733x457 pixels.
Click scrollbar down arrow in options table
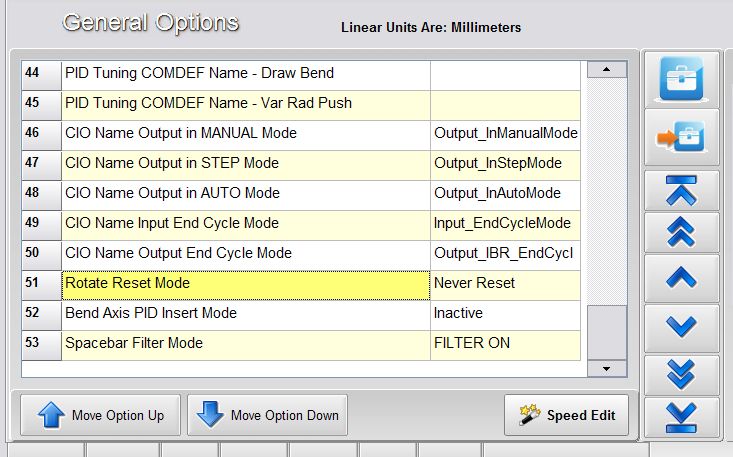[x=605, y=369]
